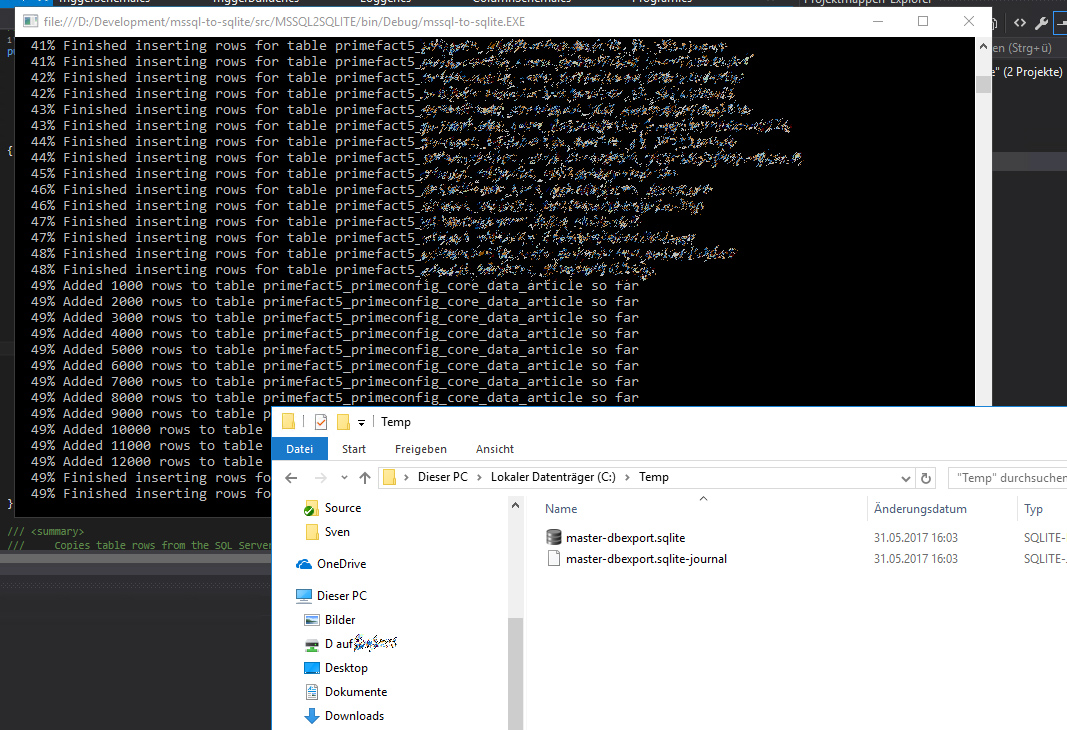Screen dimensions: 1067x730
Task: Expand the chevron after Dieser PC
Action: click(x=479, y=477)
